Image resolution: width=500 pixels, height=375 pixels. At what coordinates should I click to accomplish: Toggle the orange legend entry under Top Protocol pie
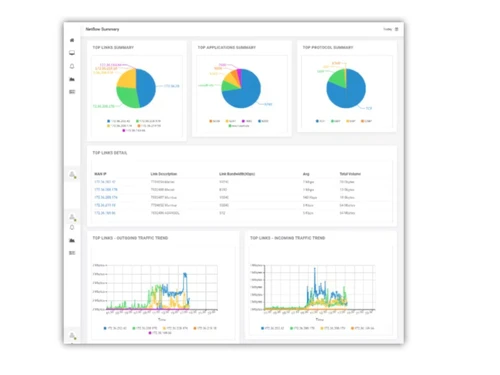coord(367,121)
